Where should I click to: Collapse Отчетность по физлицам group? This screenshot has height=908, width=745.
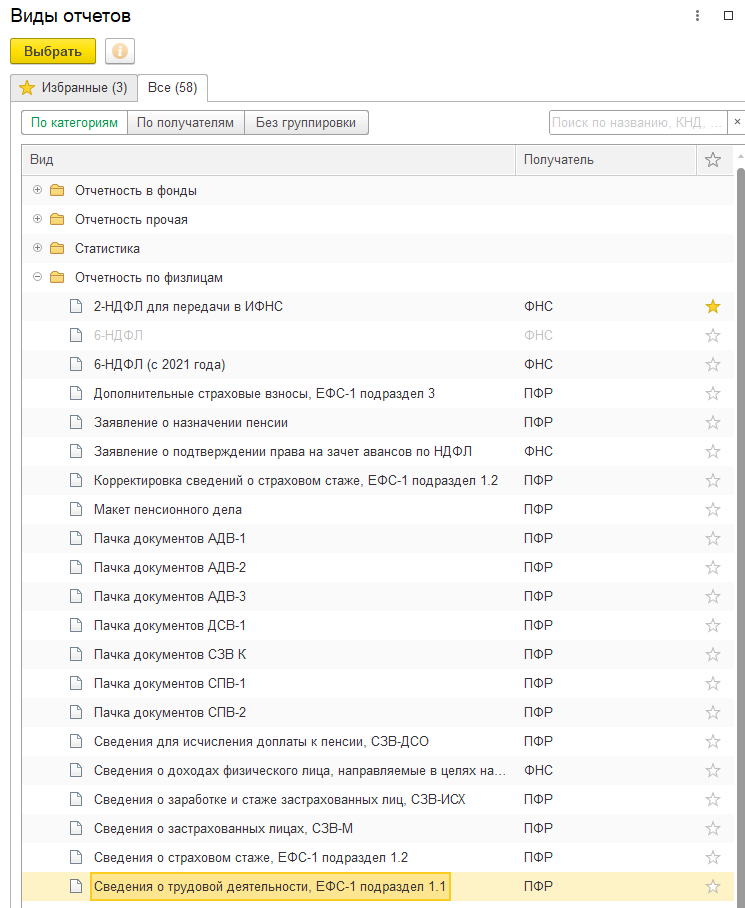point(38,277)
